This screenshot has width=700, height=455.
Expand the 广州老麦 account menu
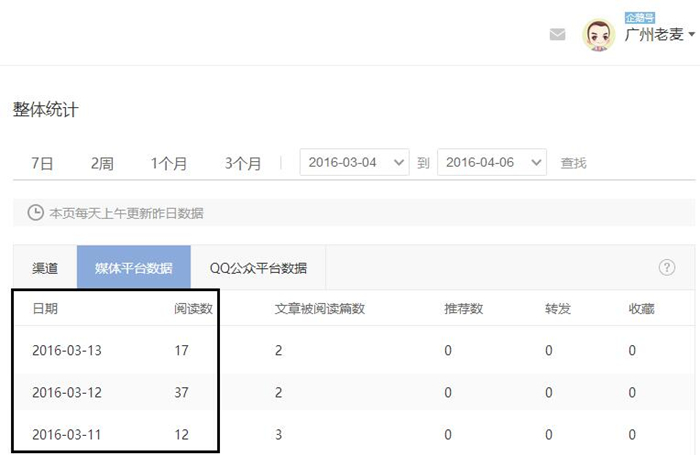coord(659,35)
